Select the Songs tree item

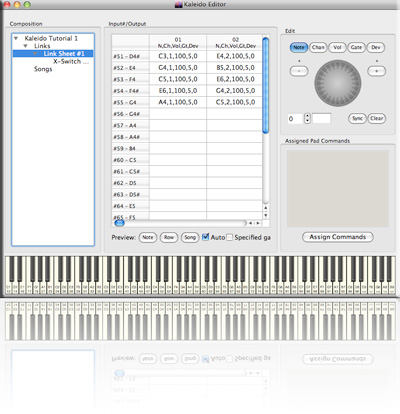pos(43,69)
